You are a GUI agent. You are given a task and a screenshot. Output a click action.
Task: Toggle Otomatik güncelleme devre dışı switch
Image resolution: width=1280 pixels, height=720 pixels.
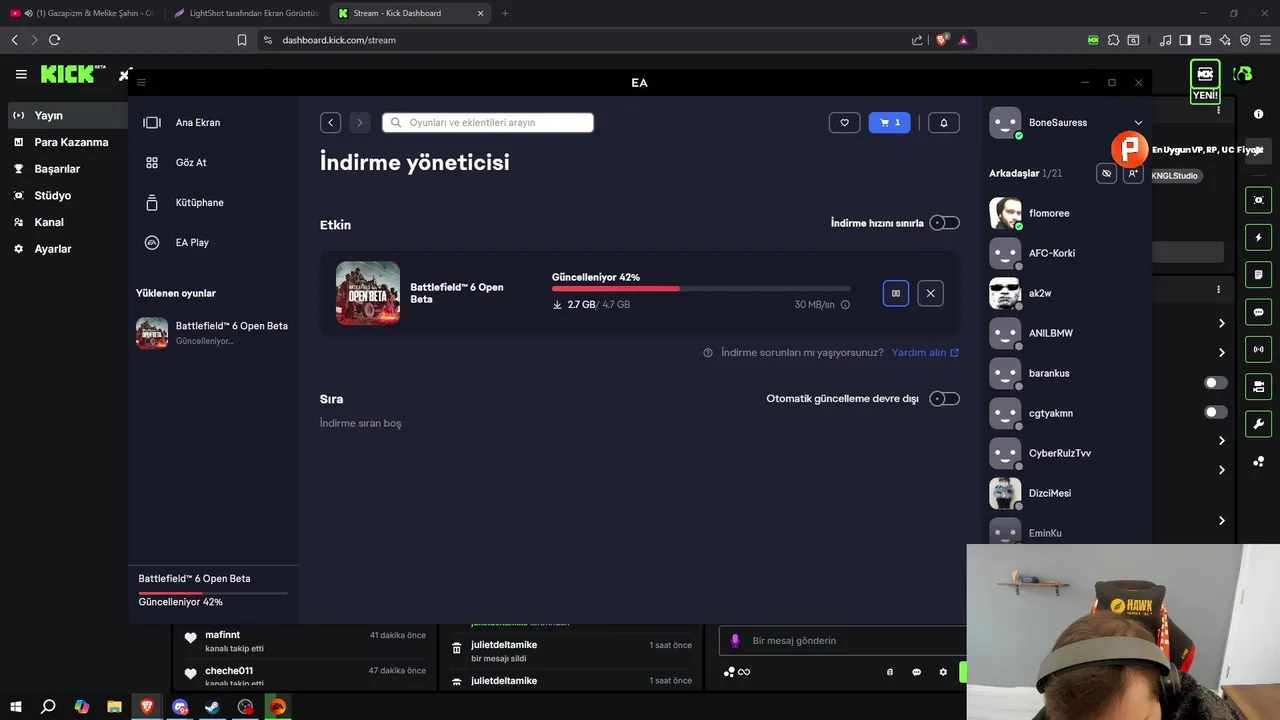944,398
